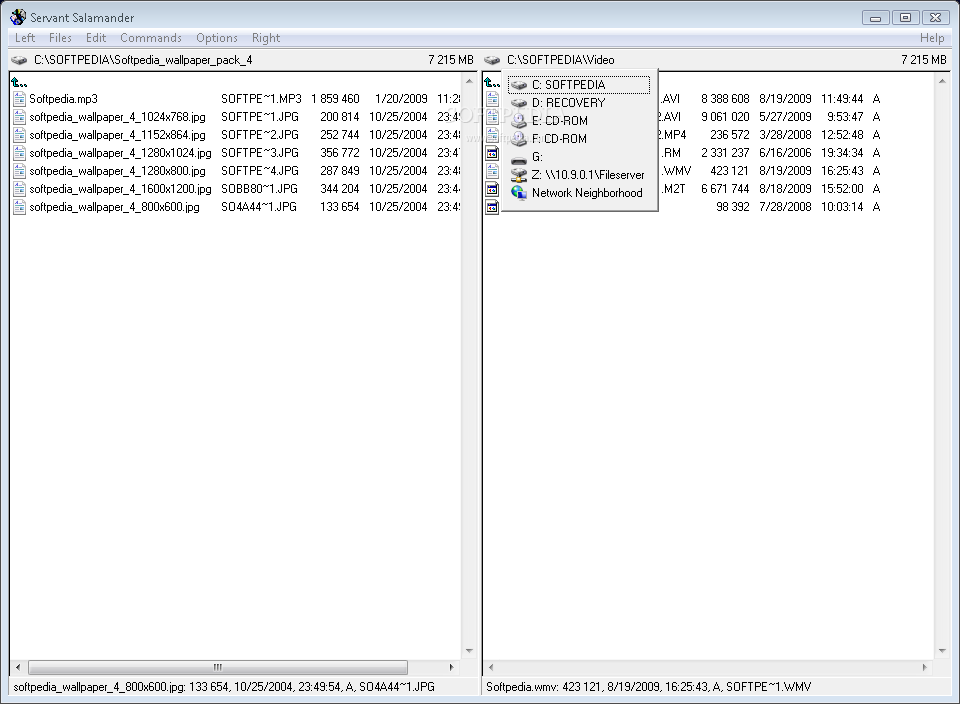Select D: RECOVERY drive from the list
The height and width of the screenshot is (704, 960).
click(579, 103)
